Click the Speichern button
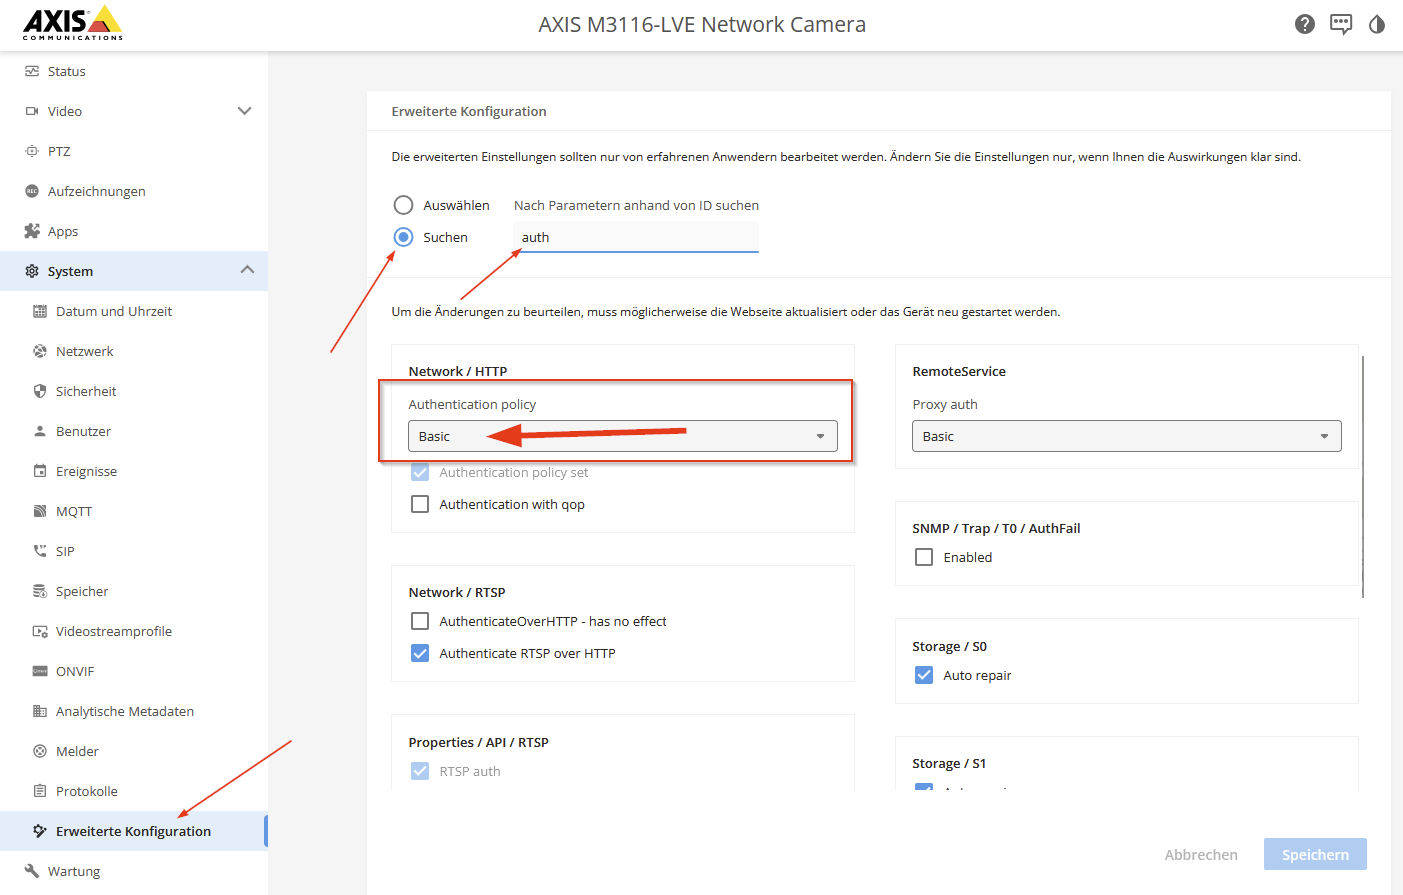The image size is (1403, 895). [x=1314, y=854]
